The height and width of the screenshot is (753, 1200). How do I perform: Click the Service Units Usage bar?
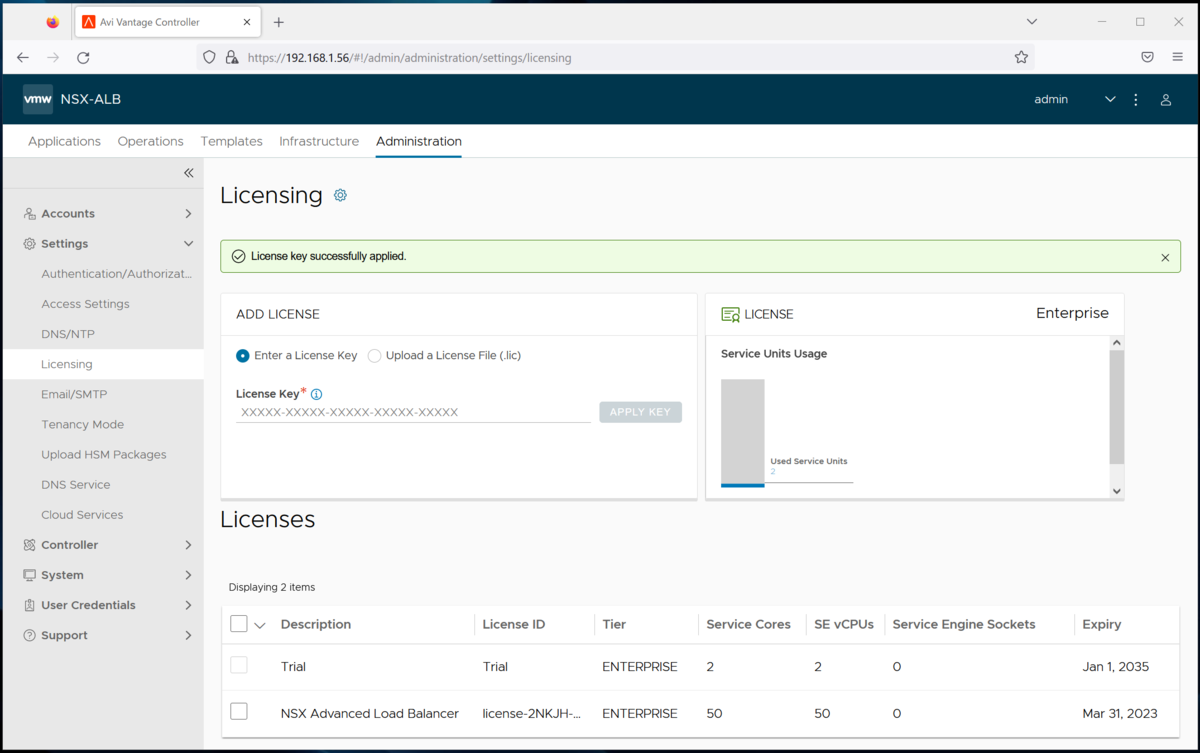743,433
